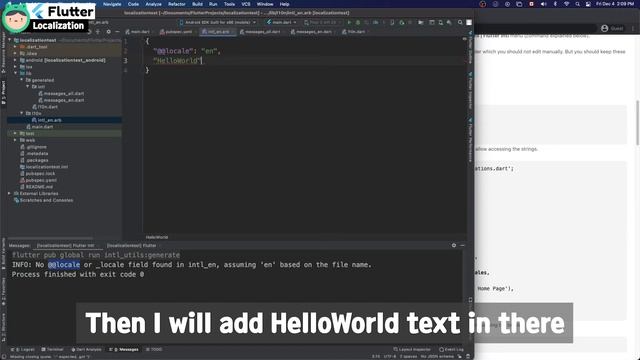Select Android SDK device dropdown
The image size is (640, 360).
pos(218,22)
